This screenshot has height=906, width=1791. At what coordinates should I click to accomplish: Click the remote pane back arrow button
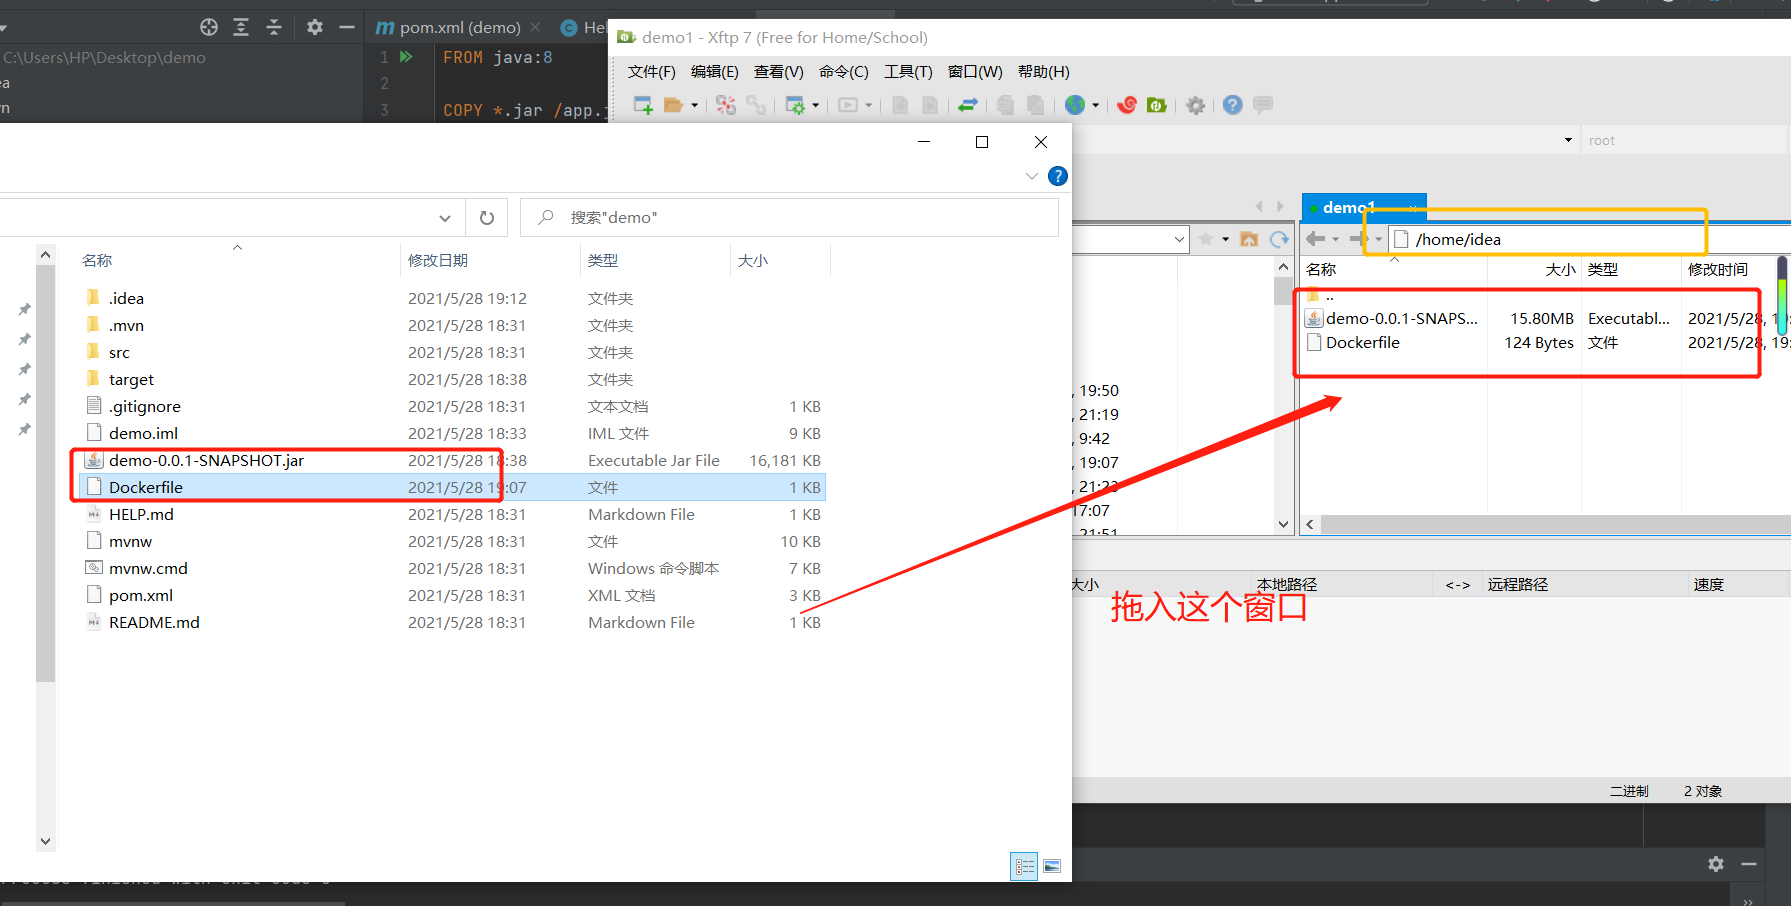(x=1315, y=239)
